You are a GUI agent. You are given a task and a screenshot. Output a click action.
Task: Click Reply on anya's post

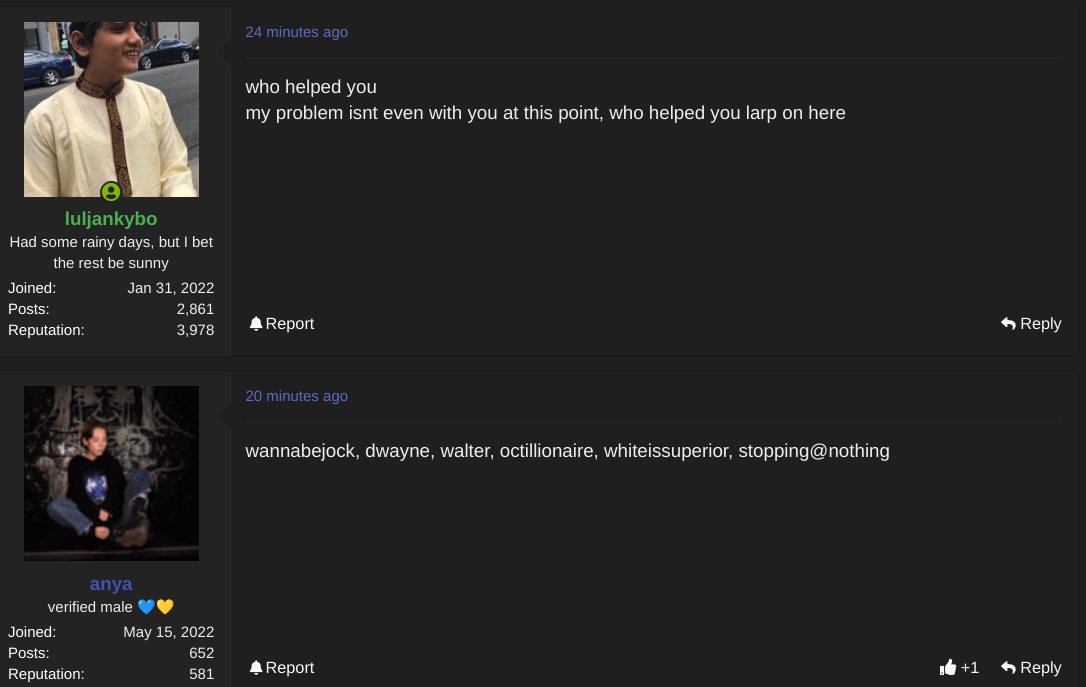(1040, 667)
